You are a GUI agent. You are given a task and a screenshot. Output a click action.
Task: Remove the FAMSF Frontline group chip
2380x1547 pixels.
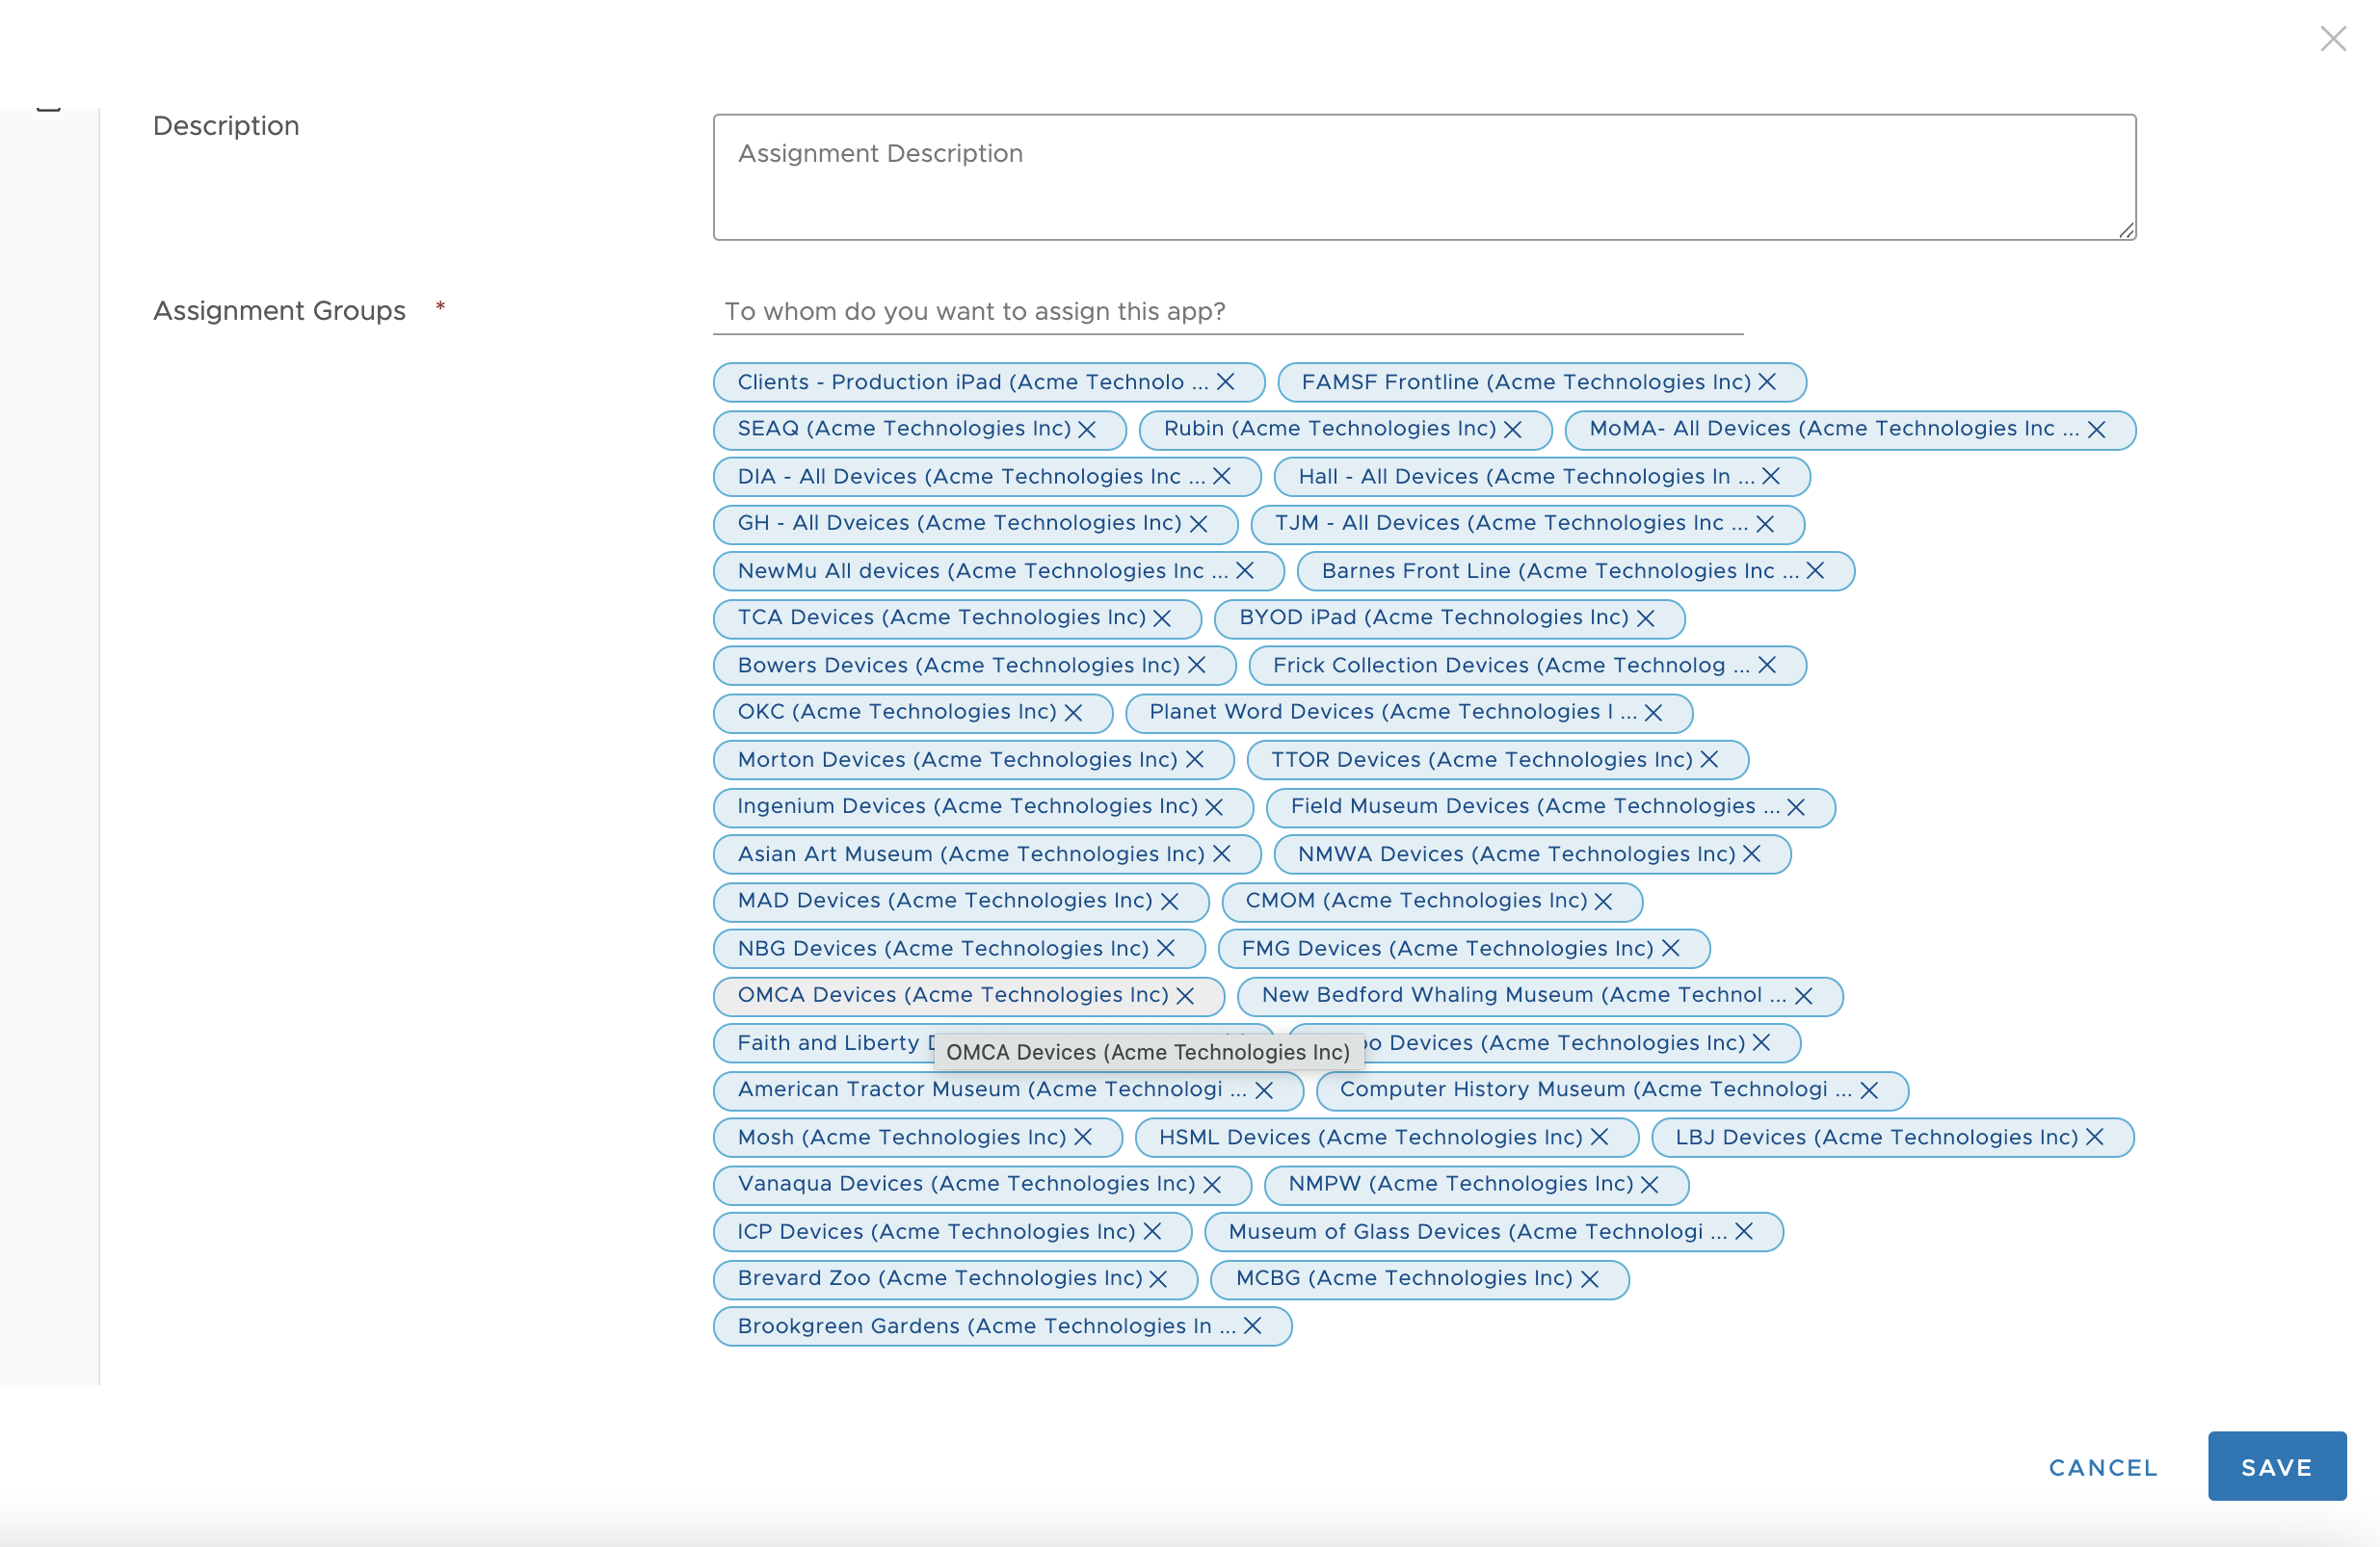click(1767, 382)
